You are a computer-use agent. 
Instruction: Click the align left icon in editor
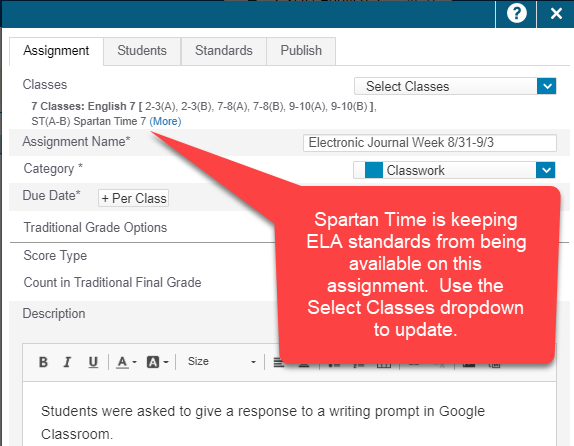[x=279, y=363]
